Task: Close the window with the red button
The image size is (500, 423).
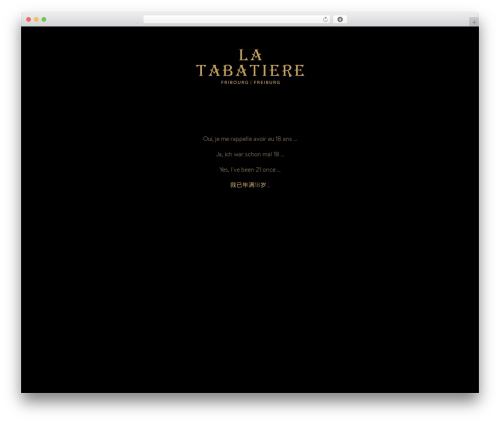Action: point(29,20)
